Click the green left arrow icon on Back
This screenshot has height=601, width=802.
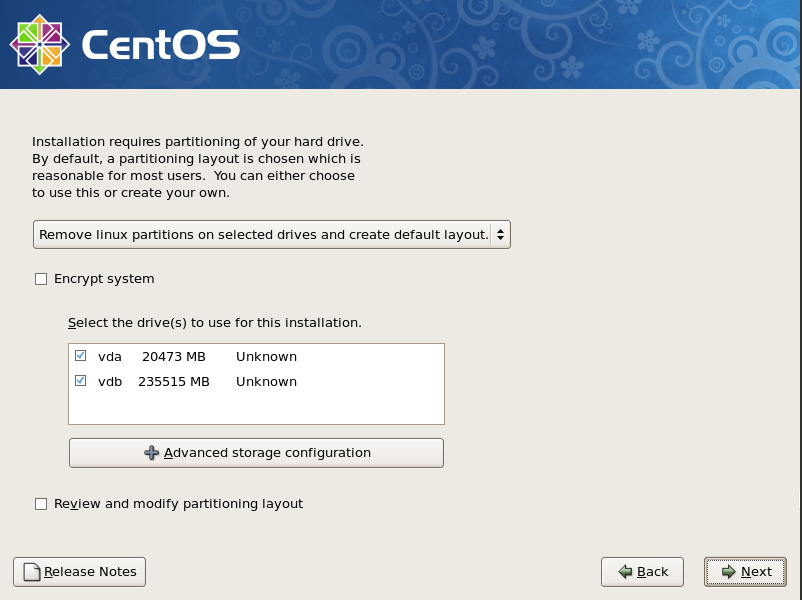pyautogui.click(x=625, y=571)
